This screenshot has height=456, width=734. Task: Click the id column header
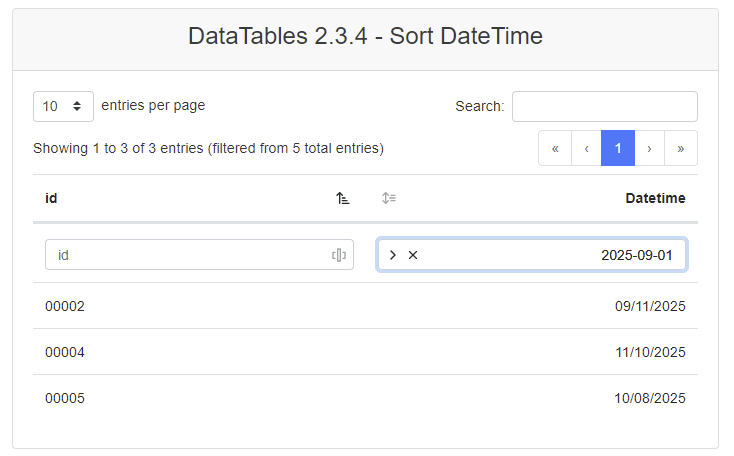(51, 198)
